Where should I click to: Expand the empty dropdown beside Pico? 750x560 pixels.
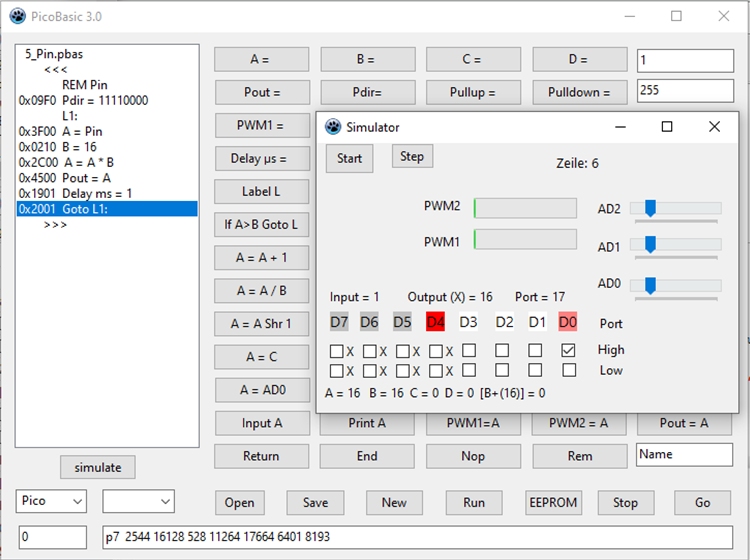point(138,500)
